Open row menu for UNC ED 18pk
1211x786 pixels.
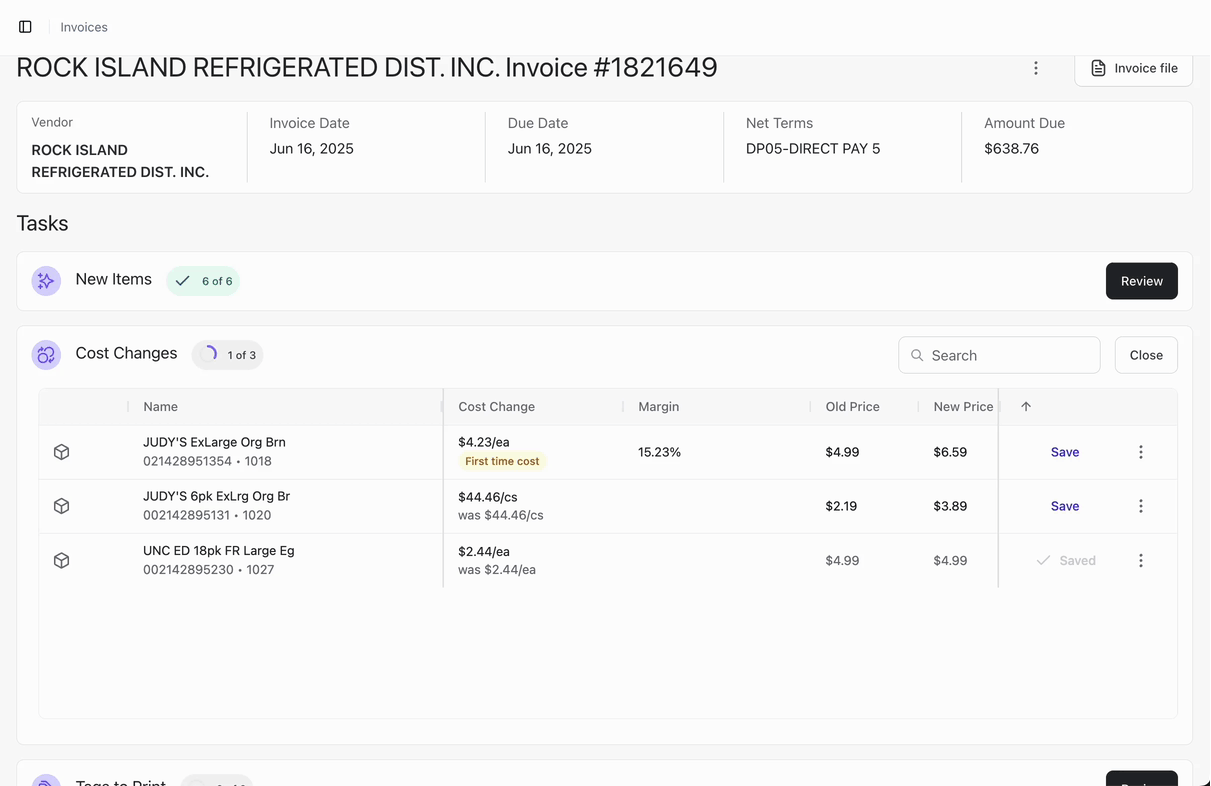point(1141,561)
